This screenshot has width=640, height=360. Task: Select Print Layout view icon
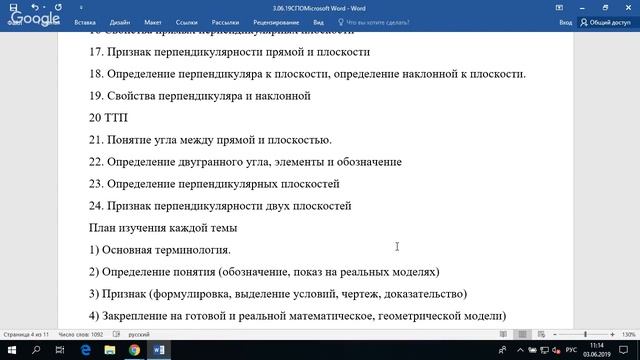(522, 334)
